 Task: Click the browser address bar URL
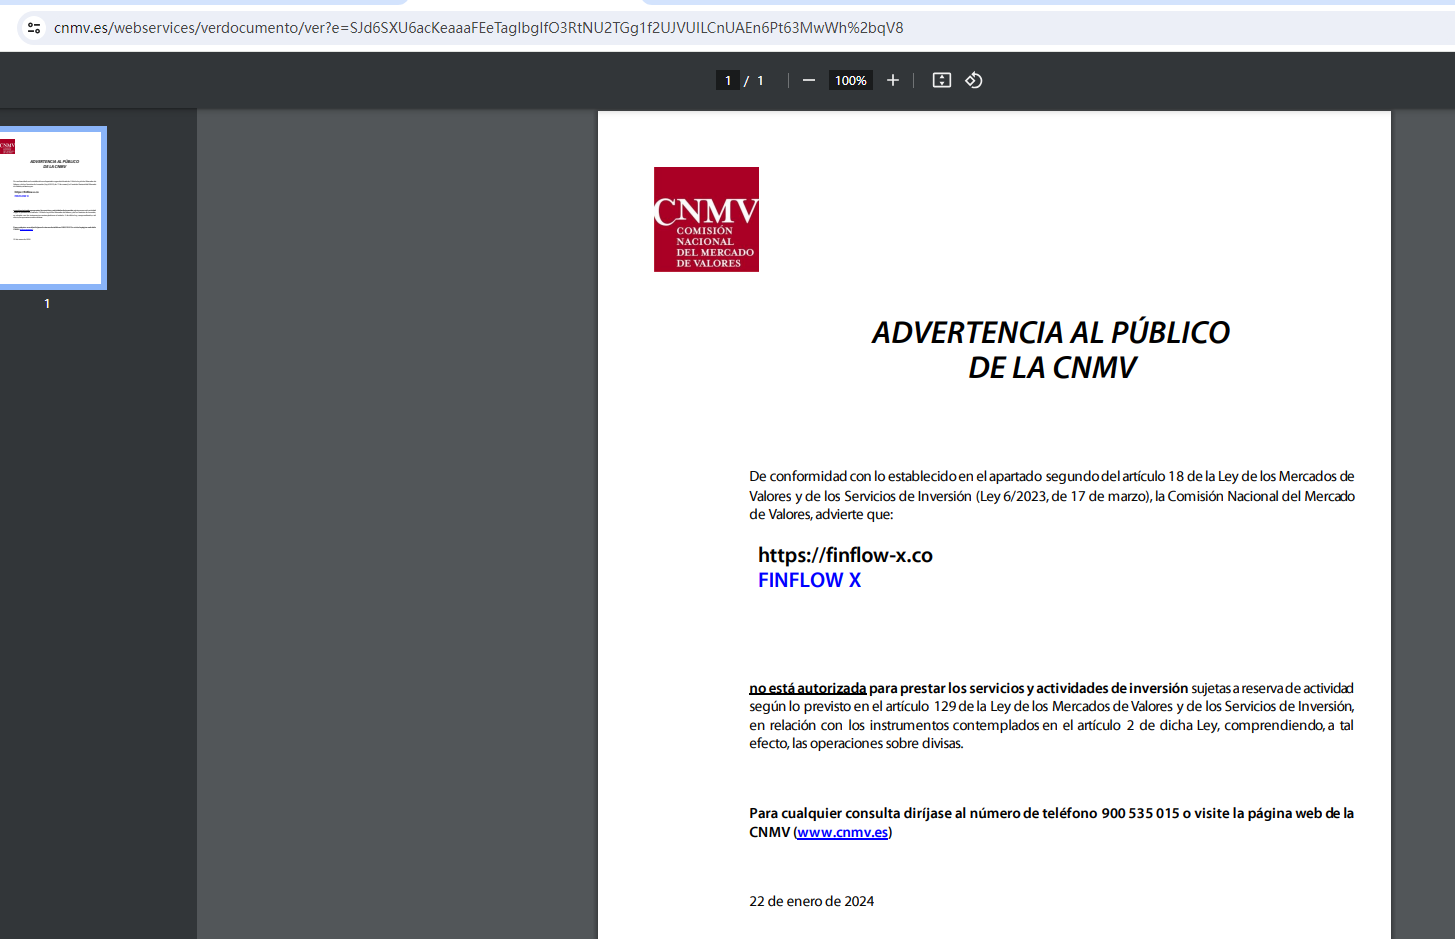[x=478, y=28]
